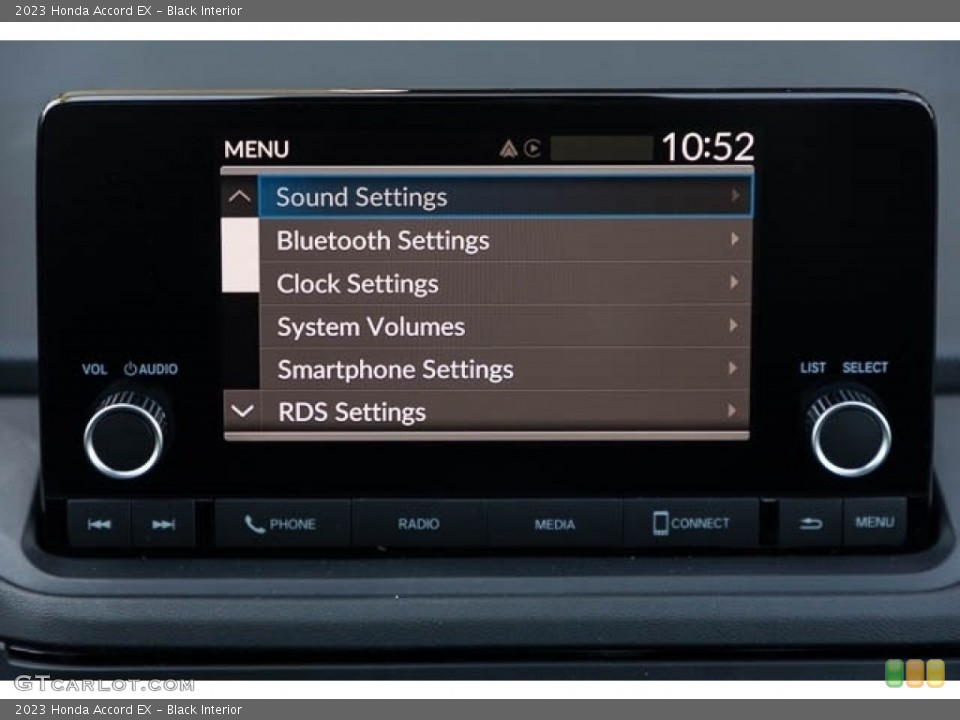
Task: Open Bluetooth Settings menu entry
Action: point(506,240)
